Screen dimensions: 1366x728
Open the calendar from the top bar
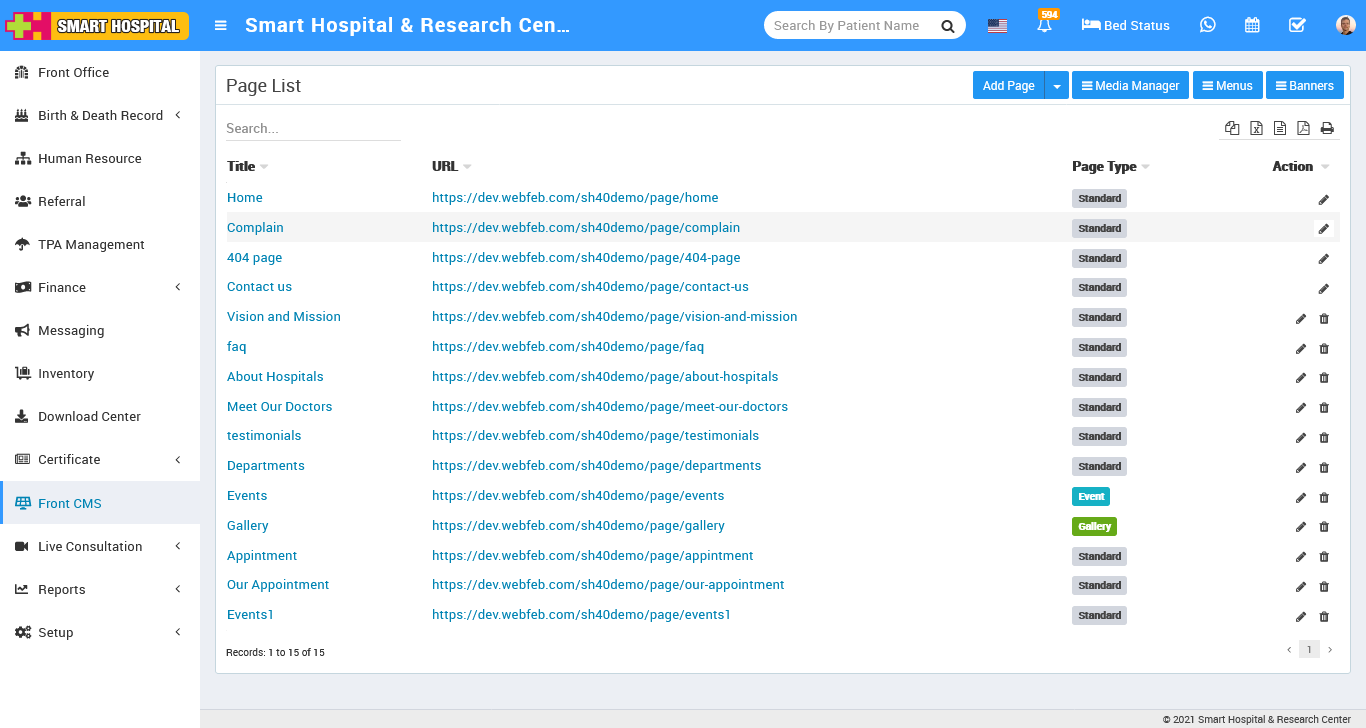tap(1252, 25)
